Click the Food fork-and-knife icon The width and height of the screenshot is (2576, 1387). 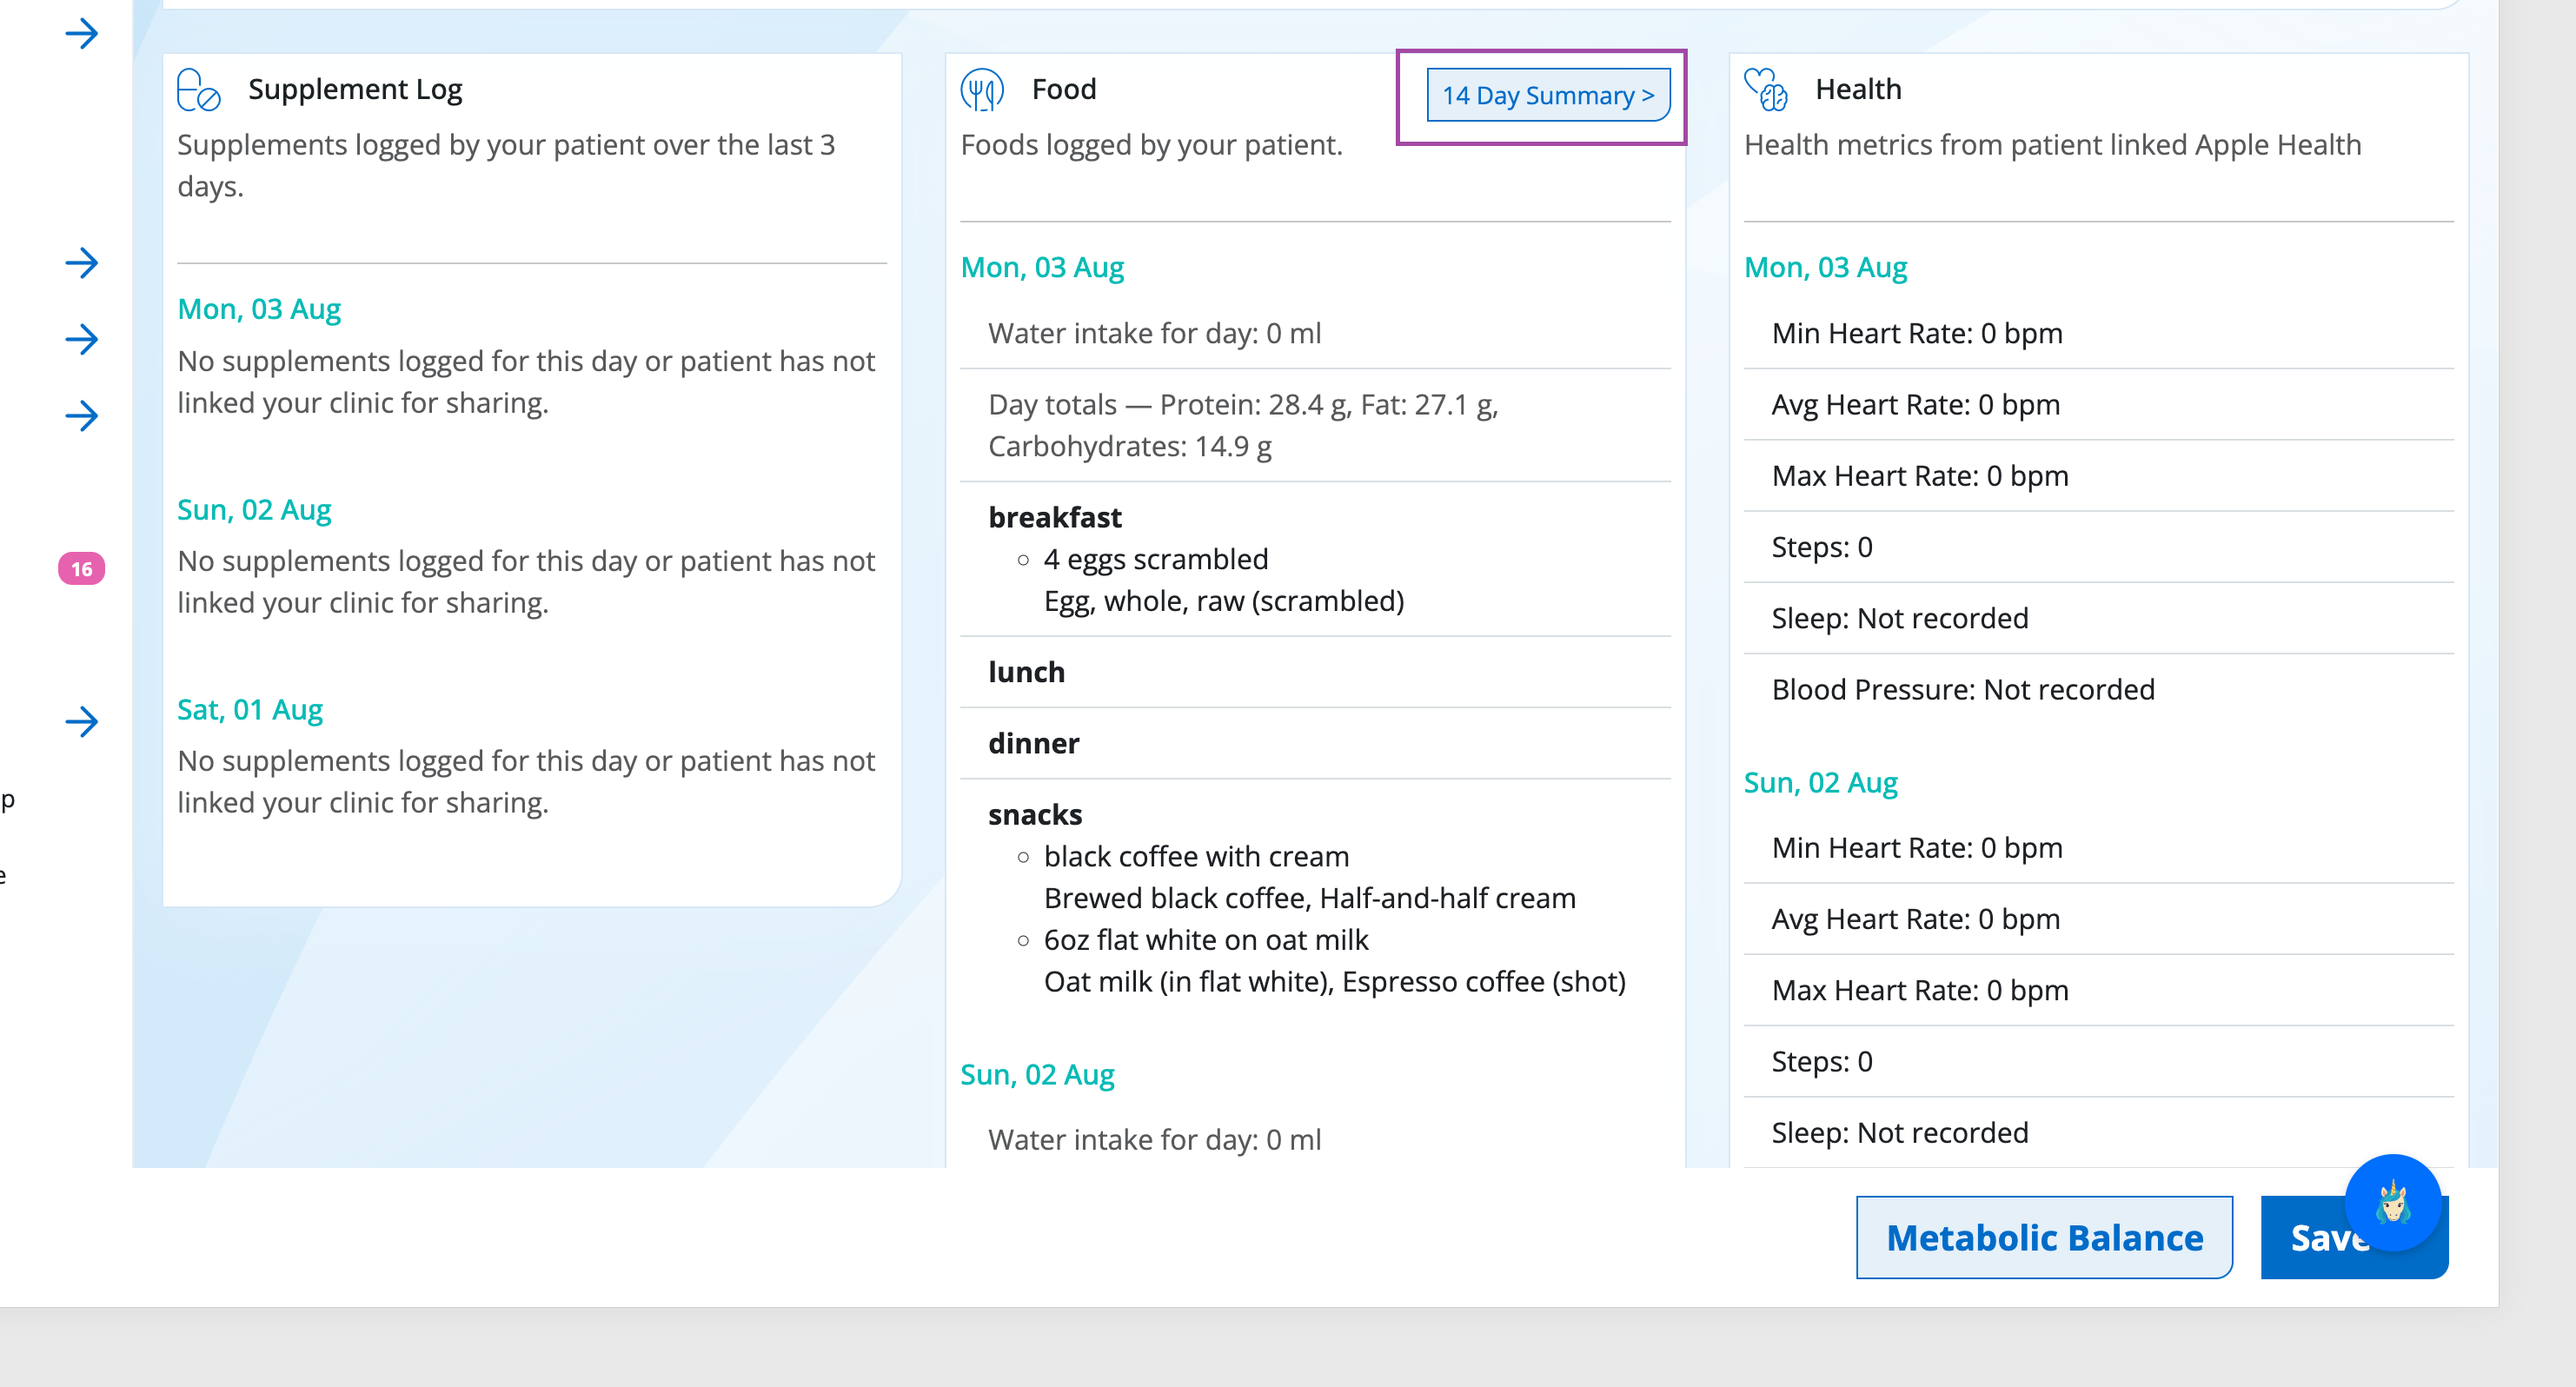[x=982, y=90]
